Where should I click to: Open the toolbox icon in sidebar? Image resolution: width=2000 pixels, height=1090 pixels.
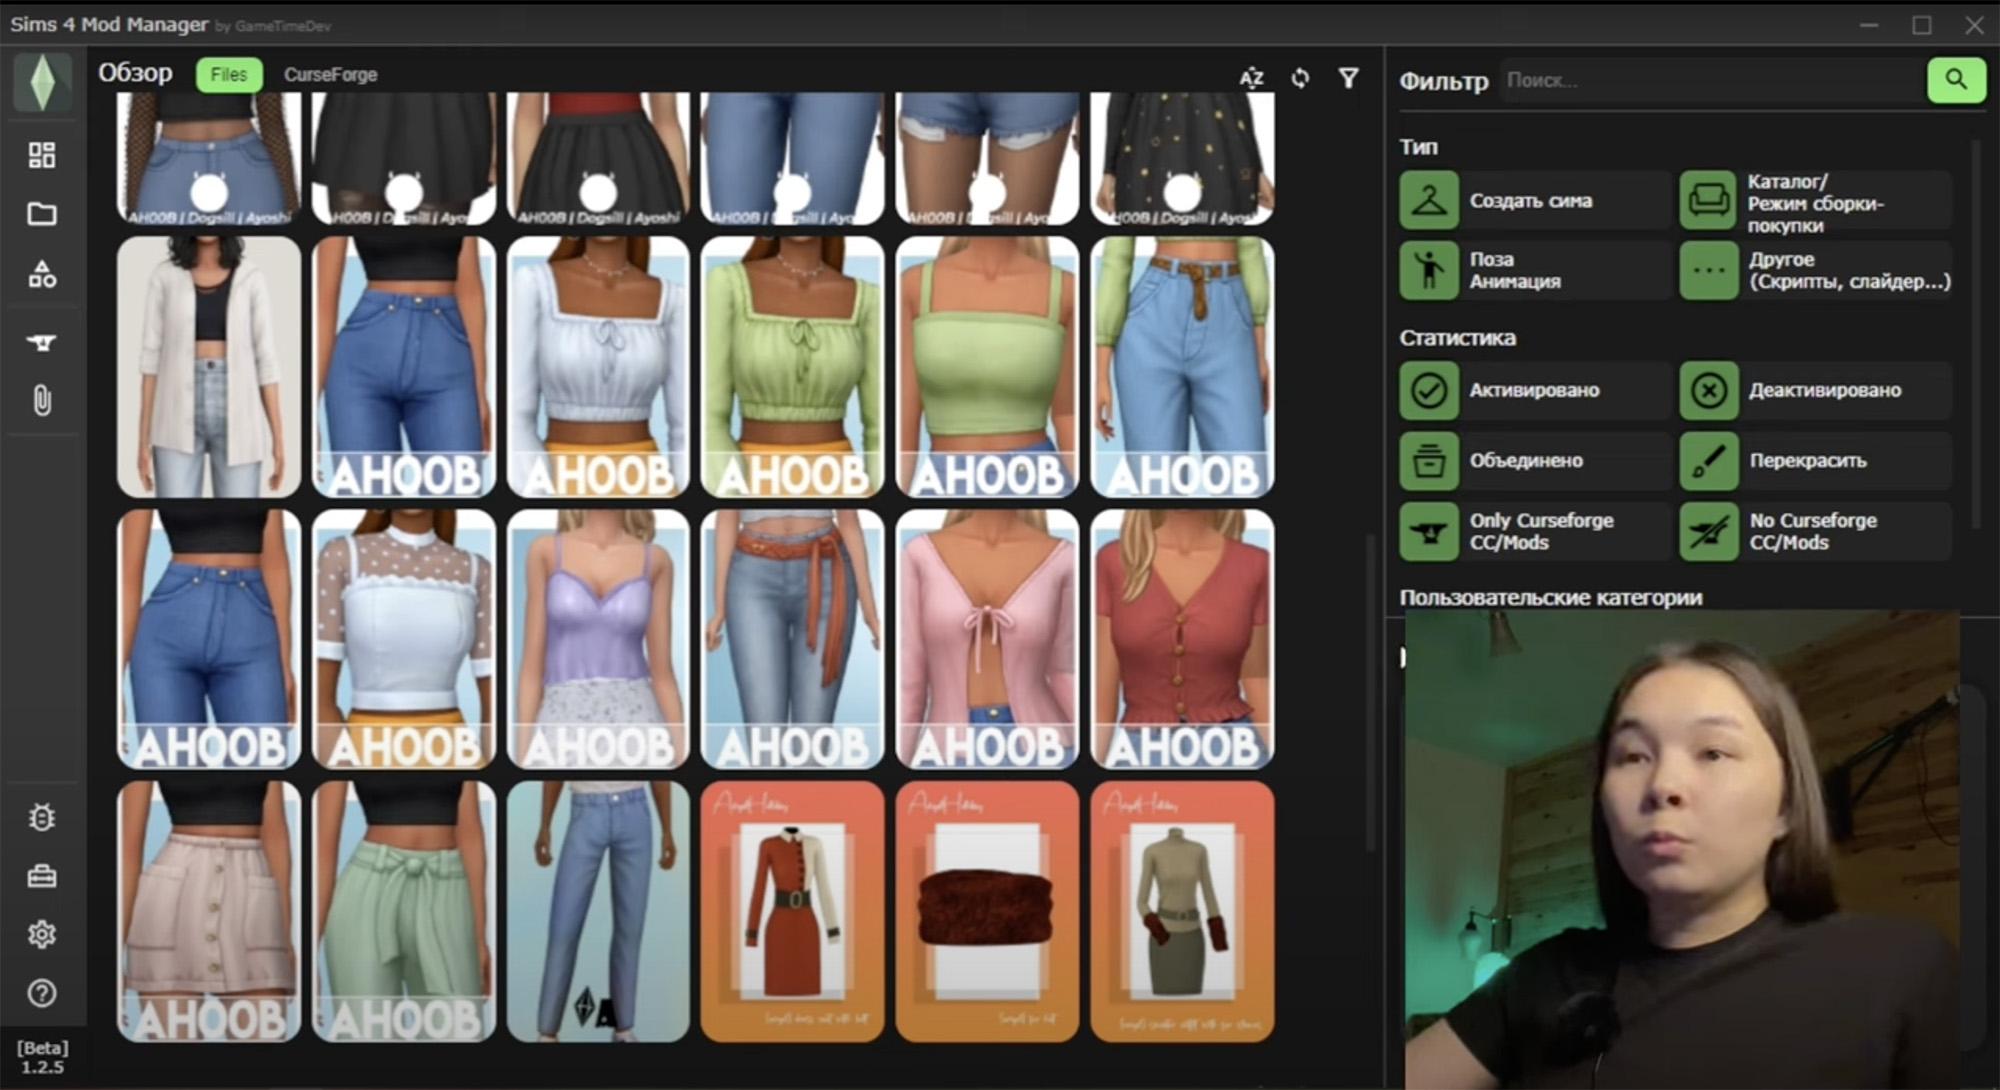click(x=42, y=876)
